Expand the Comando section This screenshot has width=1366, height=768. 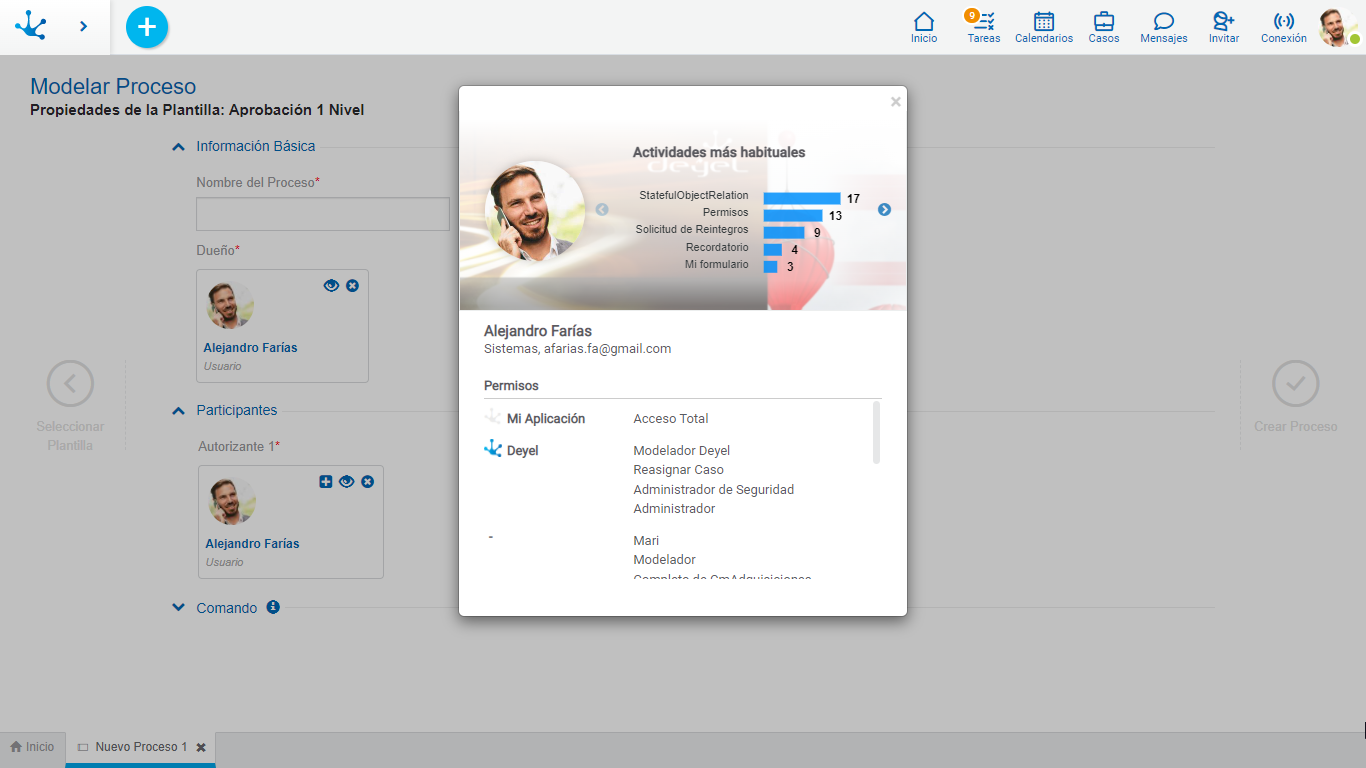click(178, 608)
